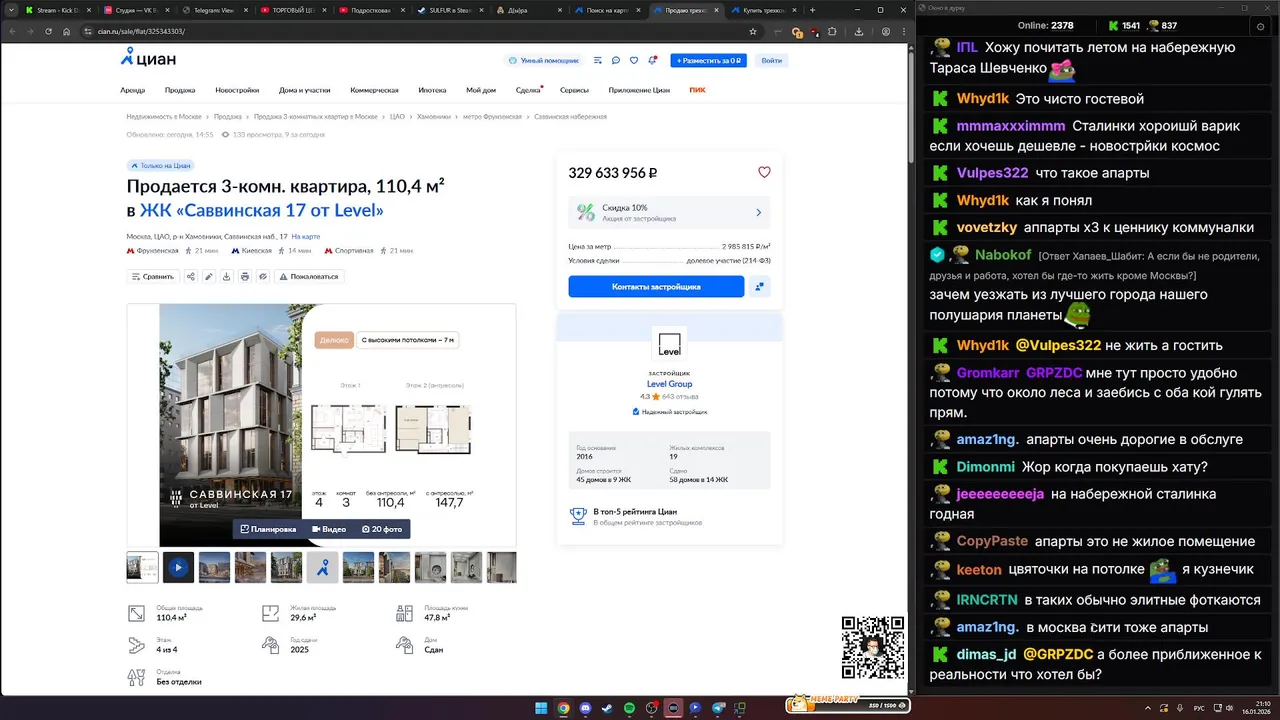1280x720 pixels.
Task: Click the Хамовники breadcrumb link
Action: click(x=433, y=117)
